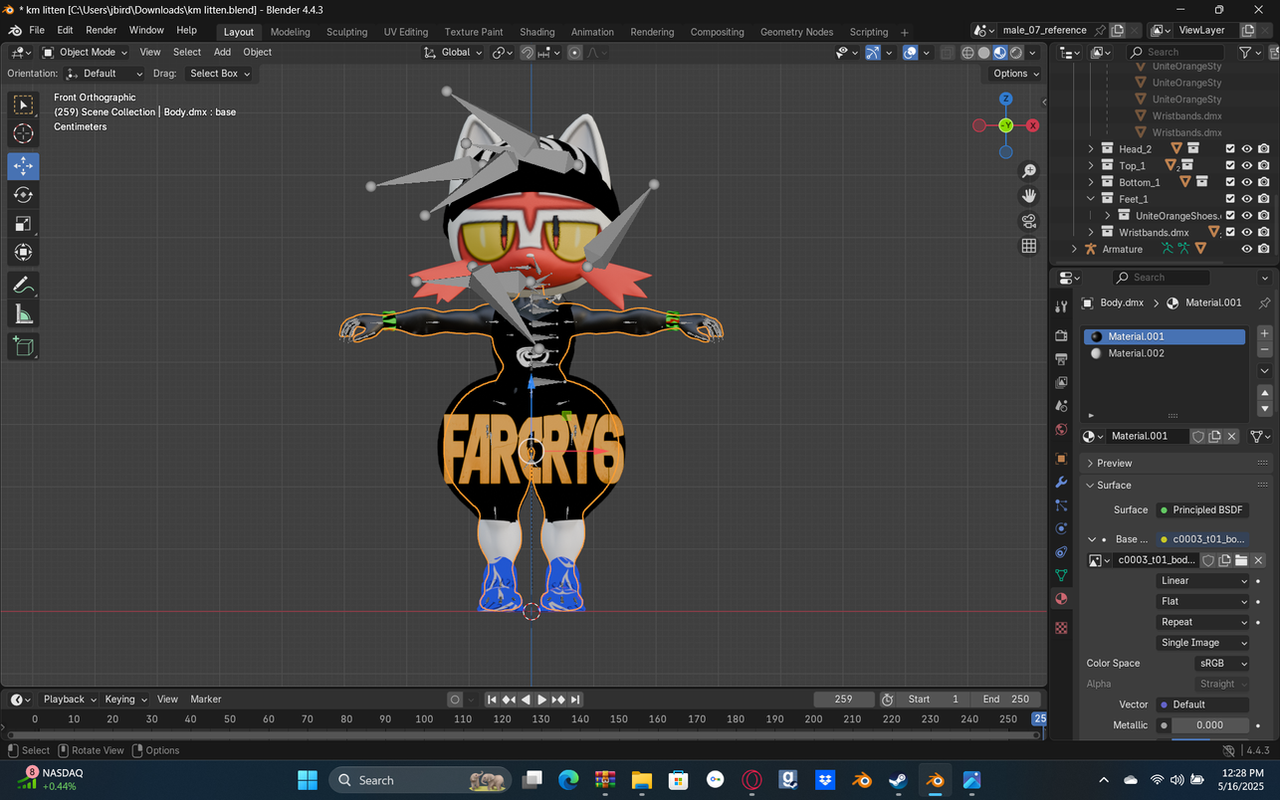Activate the Scale tool
Screen dimensions: 1280x800
click(x=23, y=224)
